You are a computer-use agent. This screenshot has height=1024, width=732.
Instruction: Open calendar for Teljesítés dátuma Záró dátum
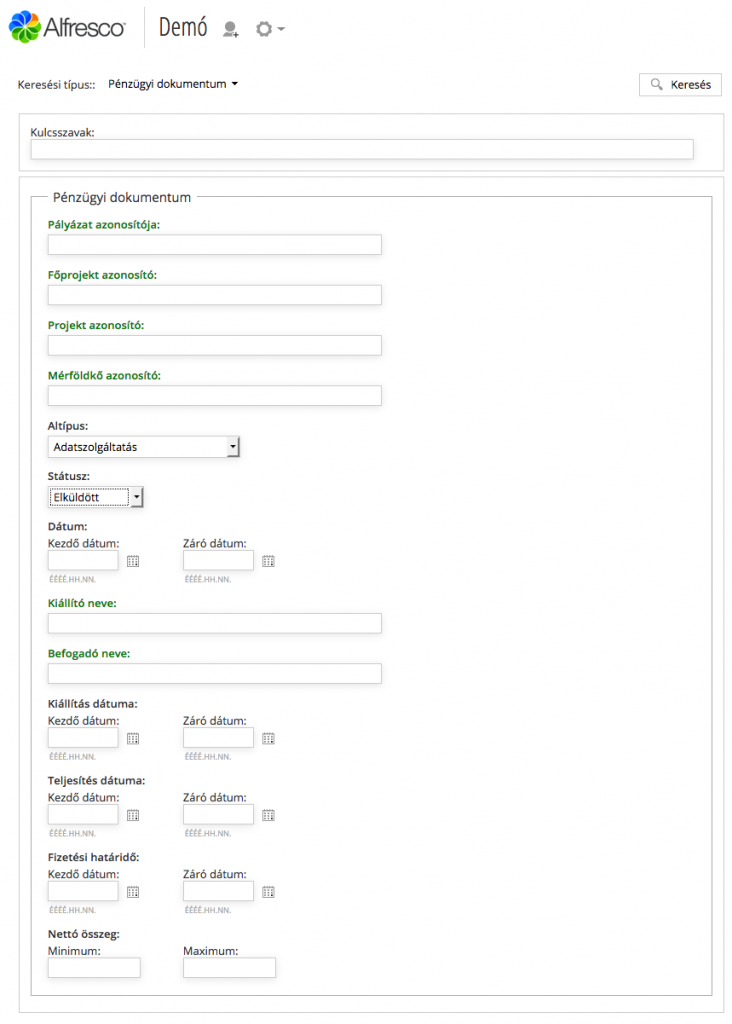click(268, 815)
